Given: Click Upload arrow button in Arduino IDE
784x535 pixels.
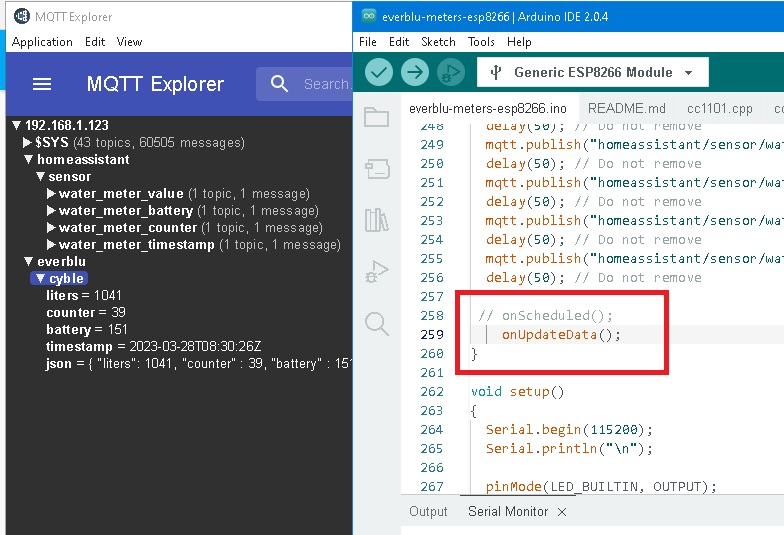Looking at the screenshot, I should (414, 72).
